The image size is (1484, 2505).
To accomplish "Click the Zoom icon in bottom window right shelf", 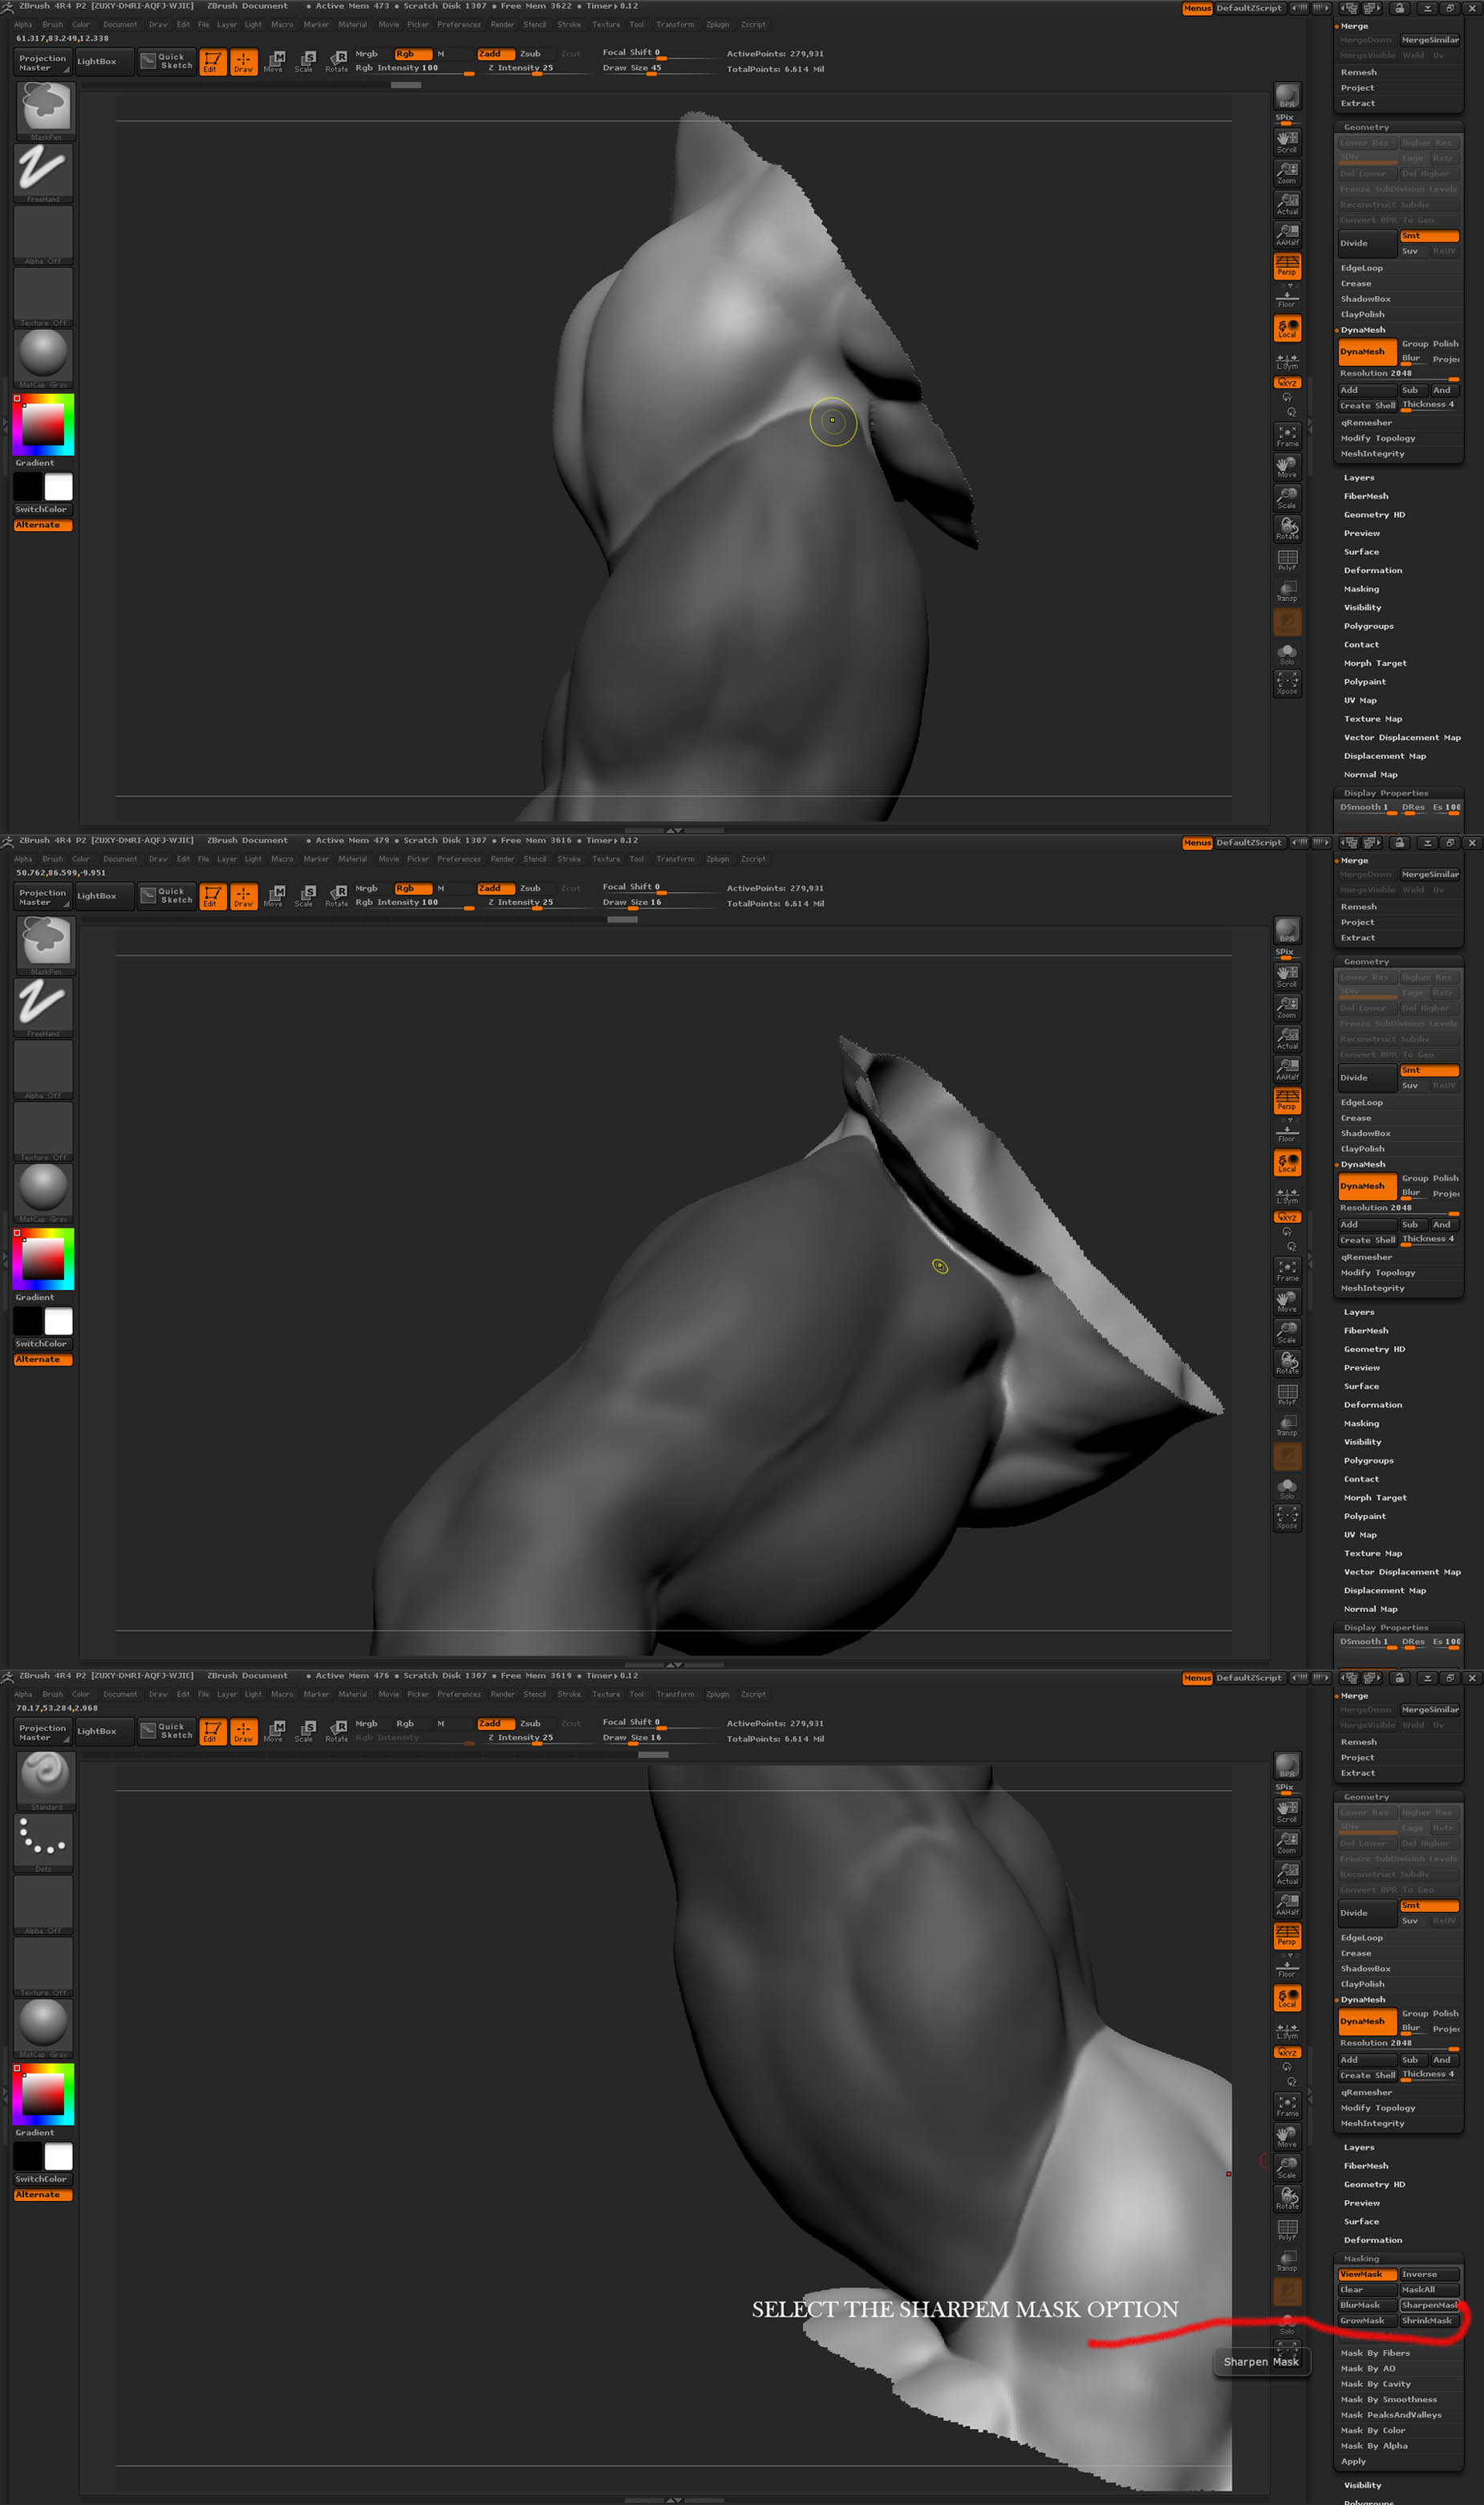I will [x=1287, y=1842].
